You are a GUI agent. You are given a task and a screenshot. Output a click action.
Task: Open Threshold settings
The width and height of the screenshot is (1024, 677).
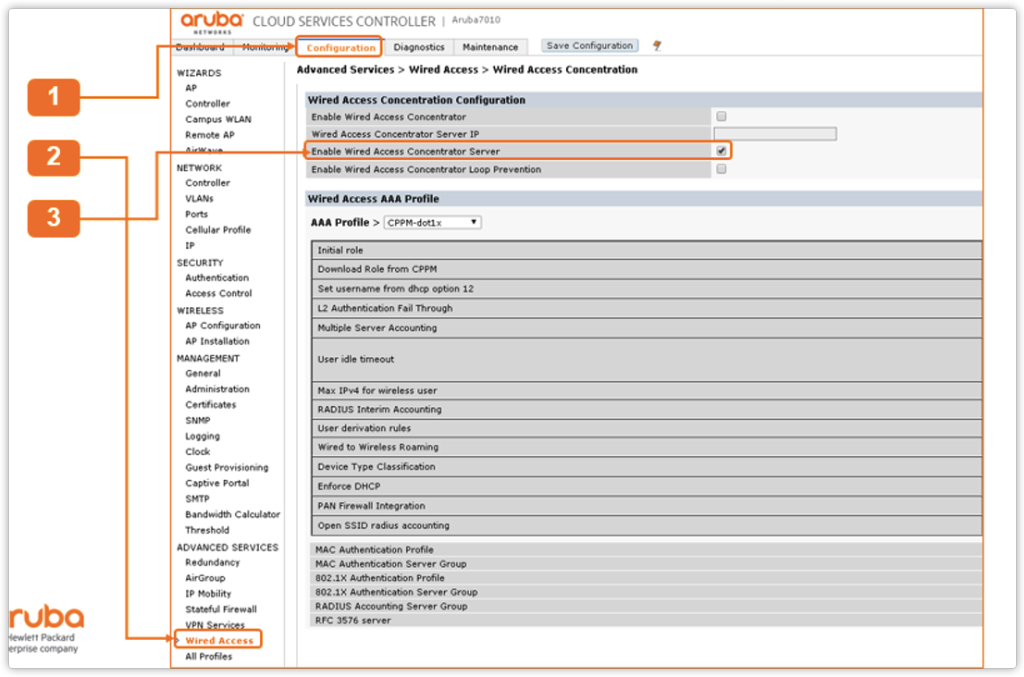207,530
